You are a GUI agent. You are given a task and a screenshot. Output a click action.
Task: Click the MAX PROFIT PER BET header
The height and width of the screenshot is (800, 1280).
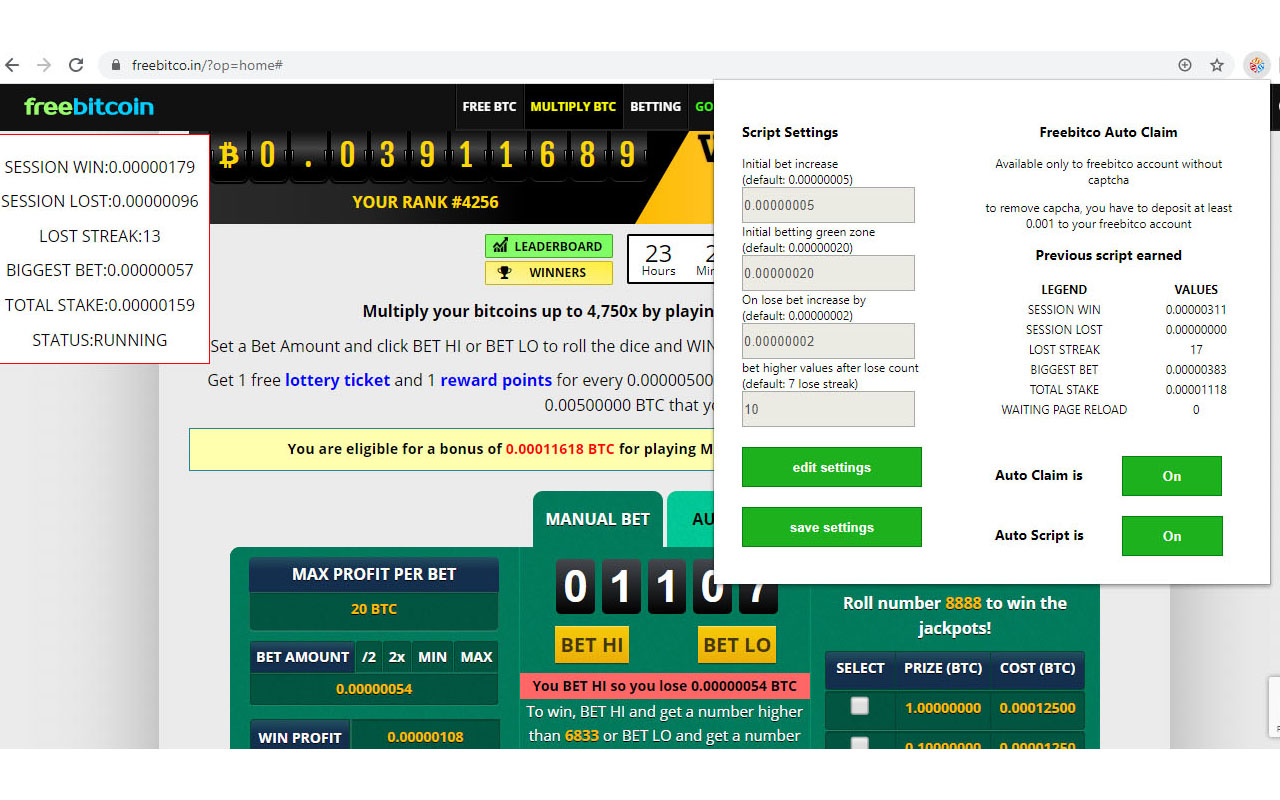374,574
